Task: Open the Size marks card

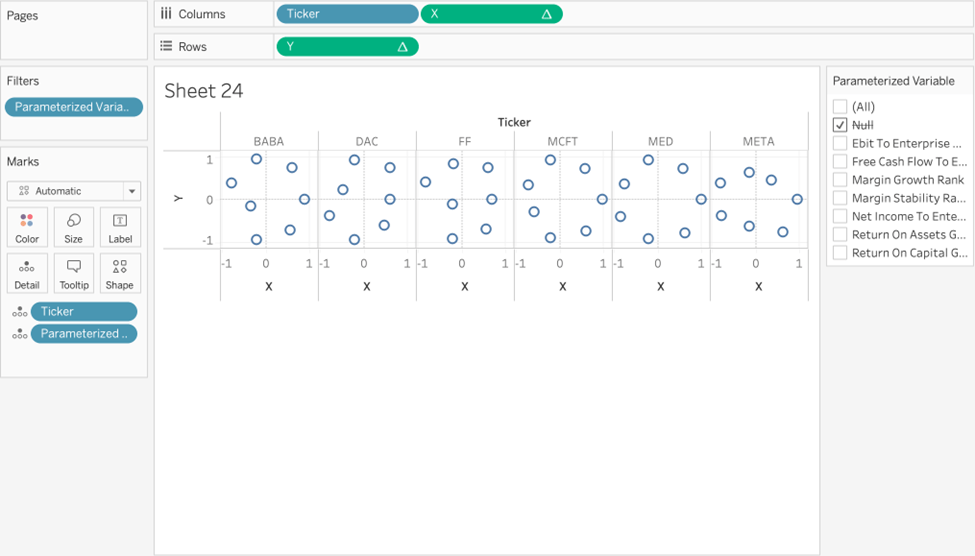Action: [73, 228]
